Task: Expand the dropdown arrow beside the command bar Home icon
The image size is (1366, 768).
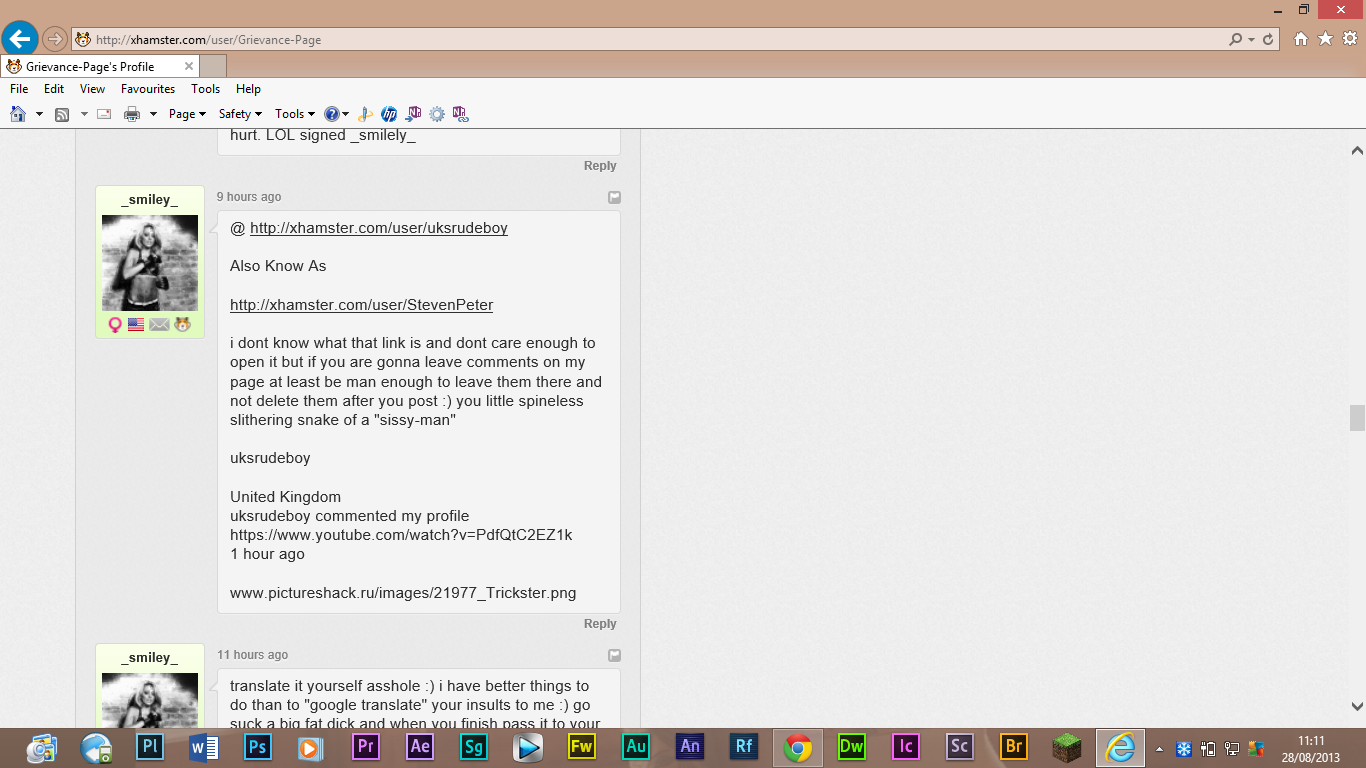Action: pos(39,114)
